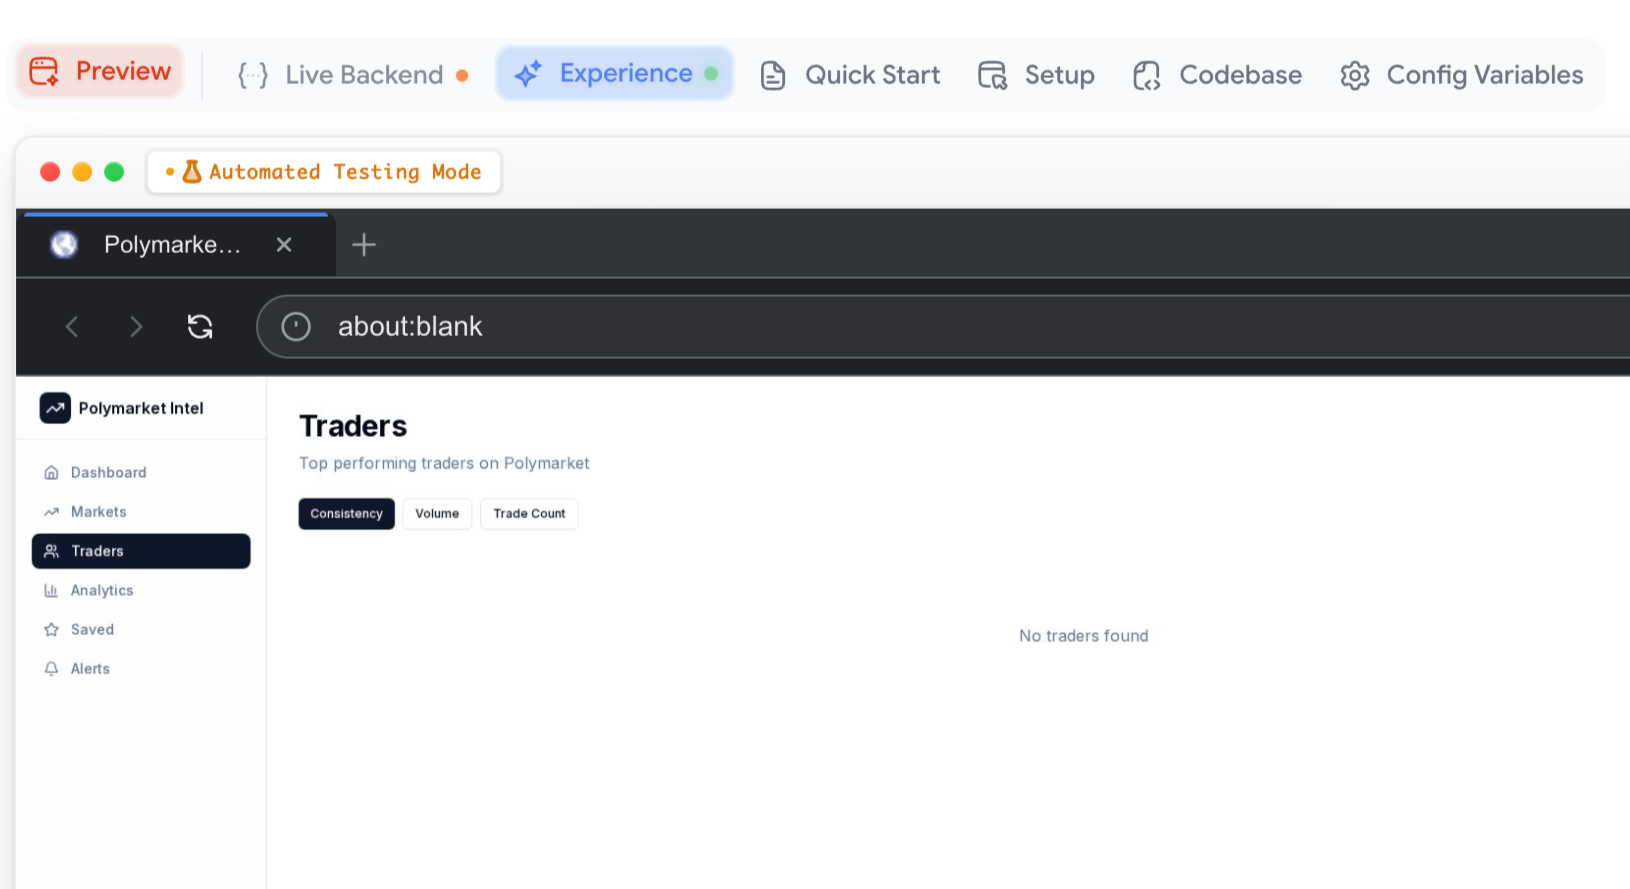The width and height of the screenshot is (1630, 889).
Task: Sort traders by Trade Count
Action: pos(529,514)
